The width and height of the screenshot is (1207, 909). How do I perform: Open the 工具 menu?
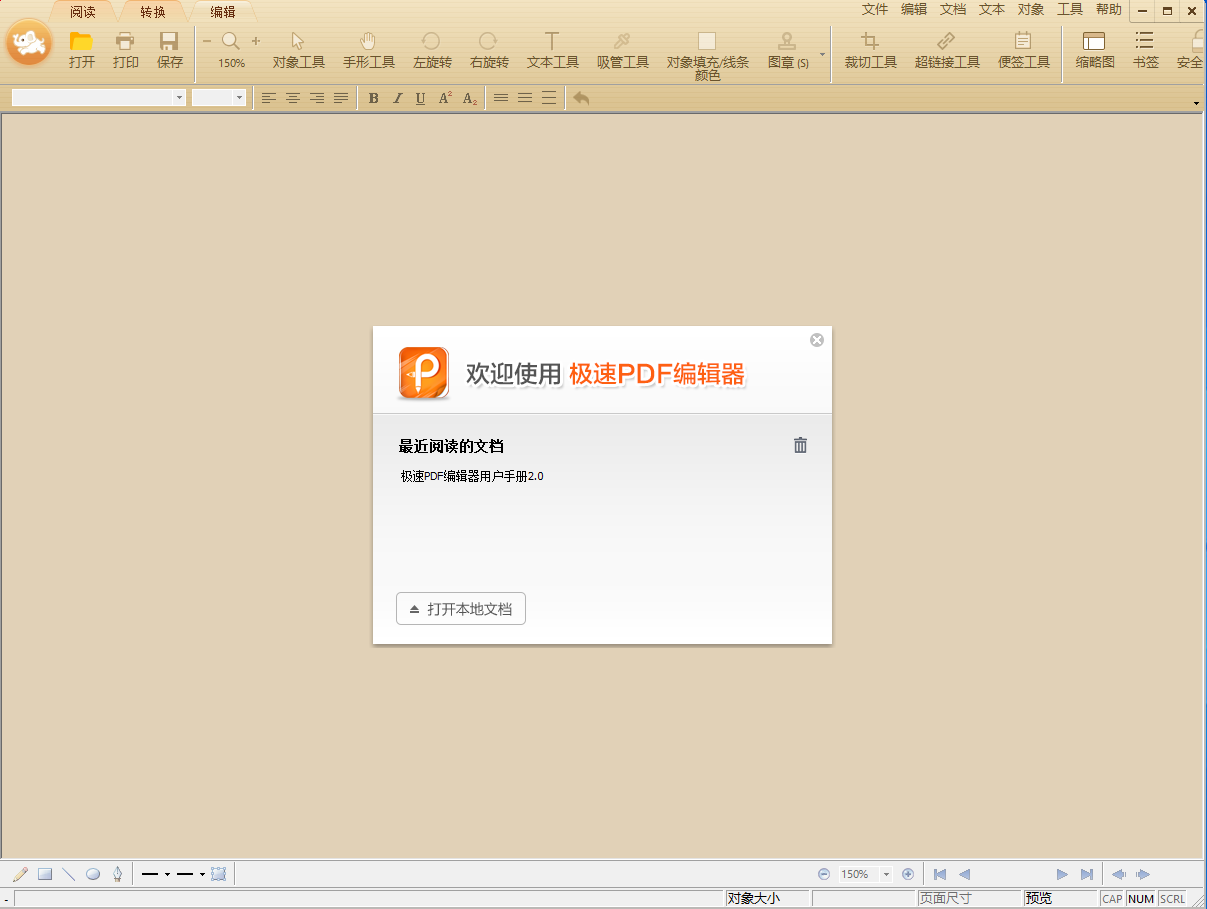1070,9
